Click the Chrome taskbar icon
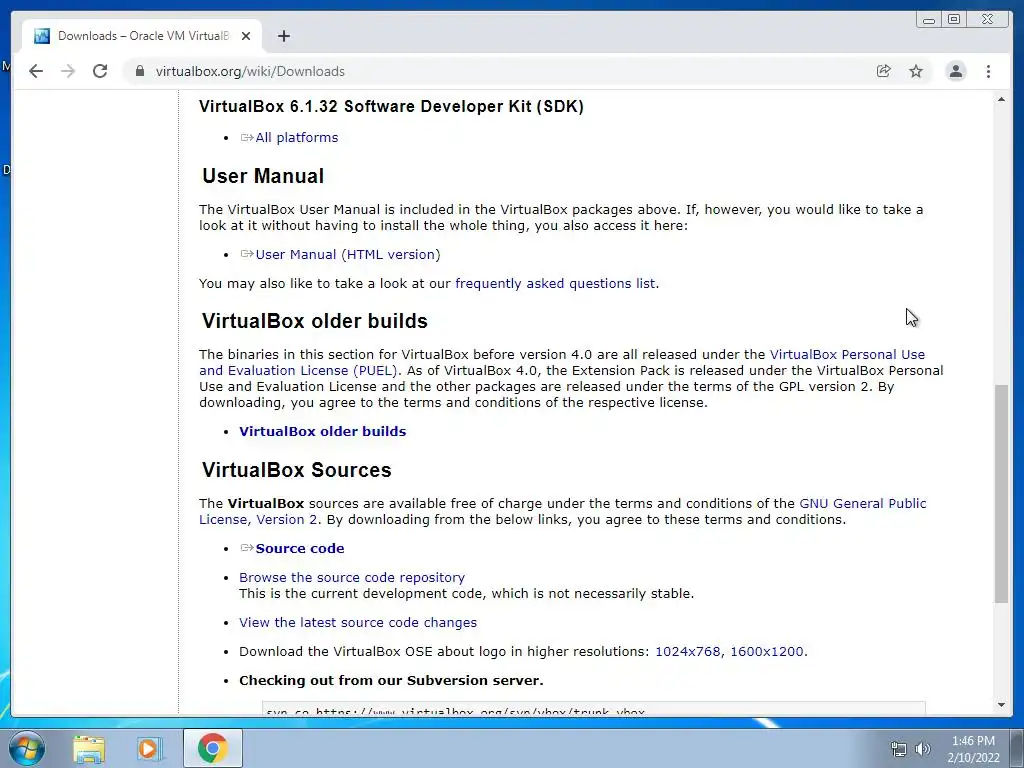Viewport: 1024px width, 768px height. [x=212, y=748]
